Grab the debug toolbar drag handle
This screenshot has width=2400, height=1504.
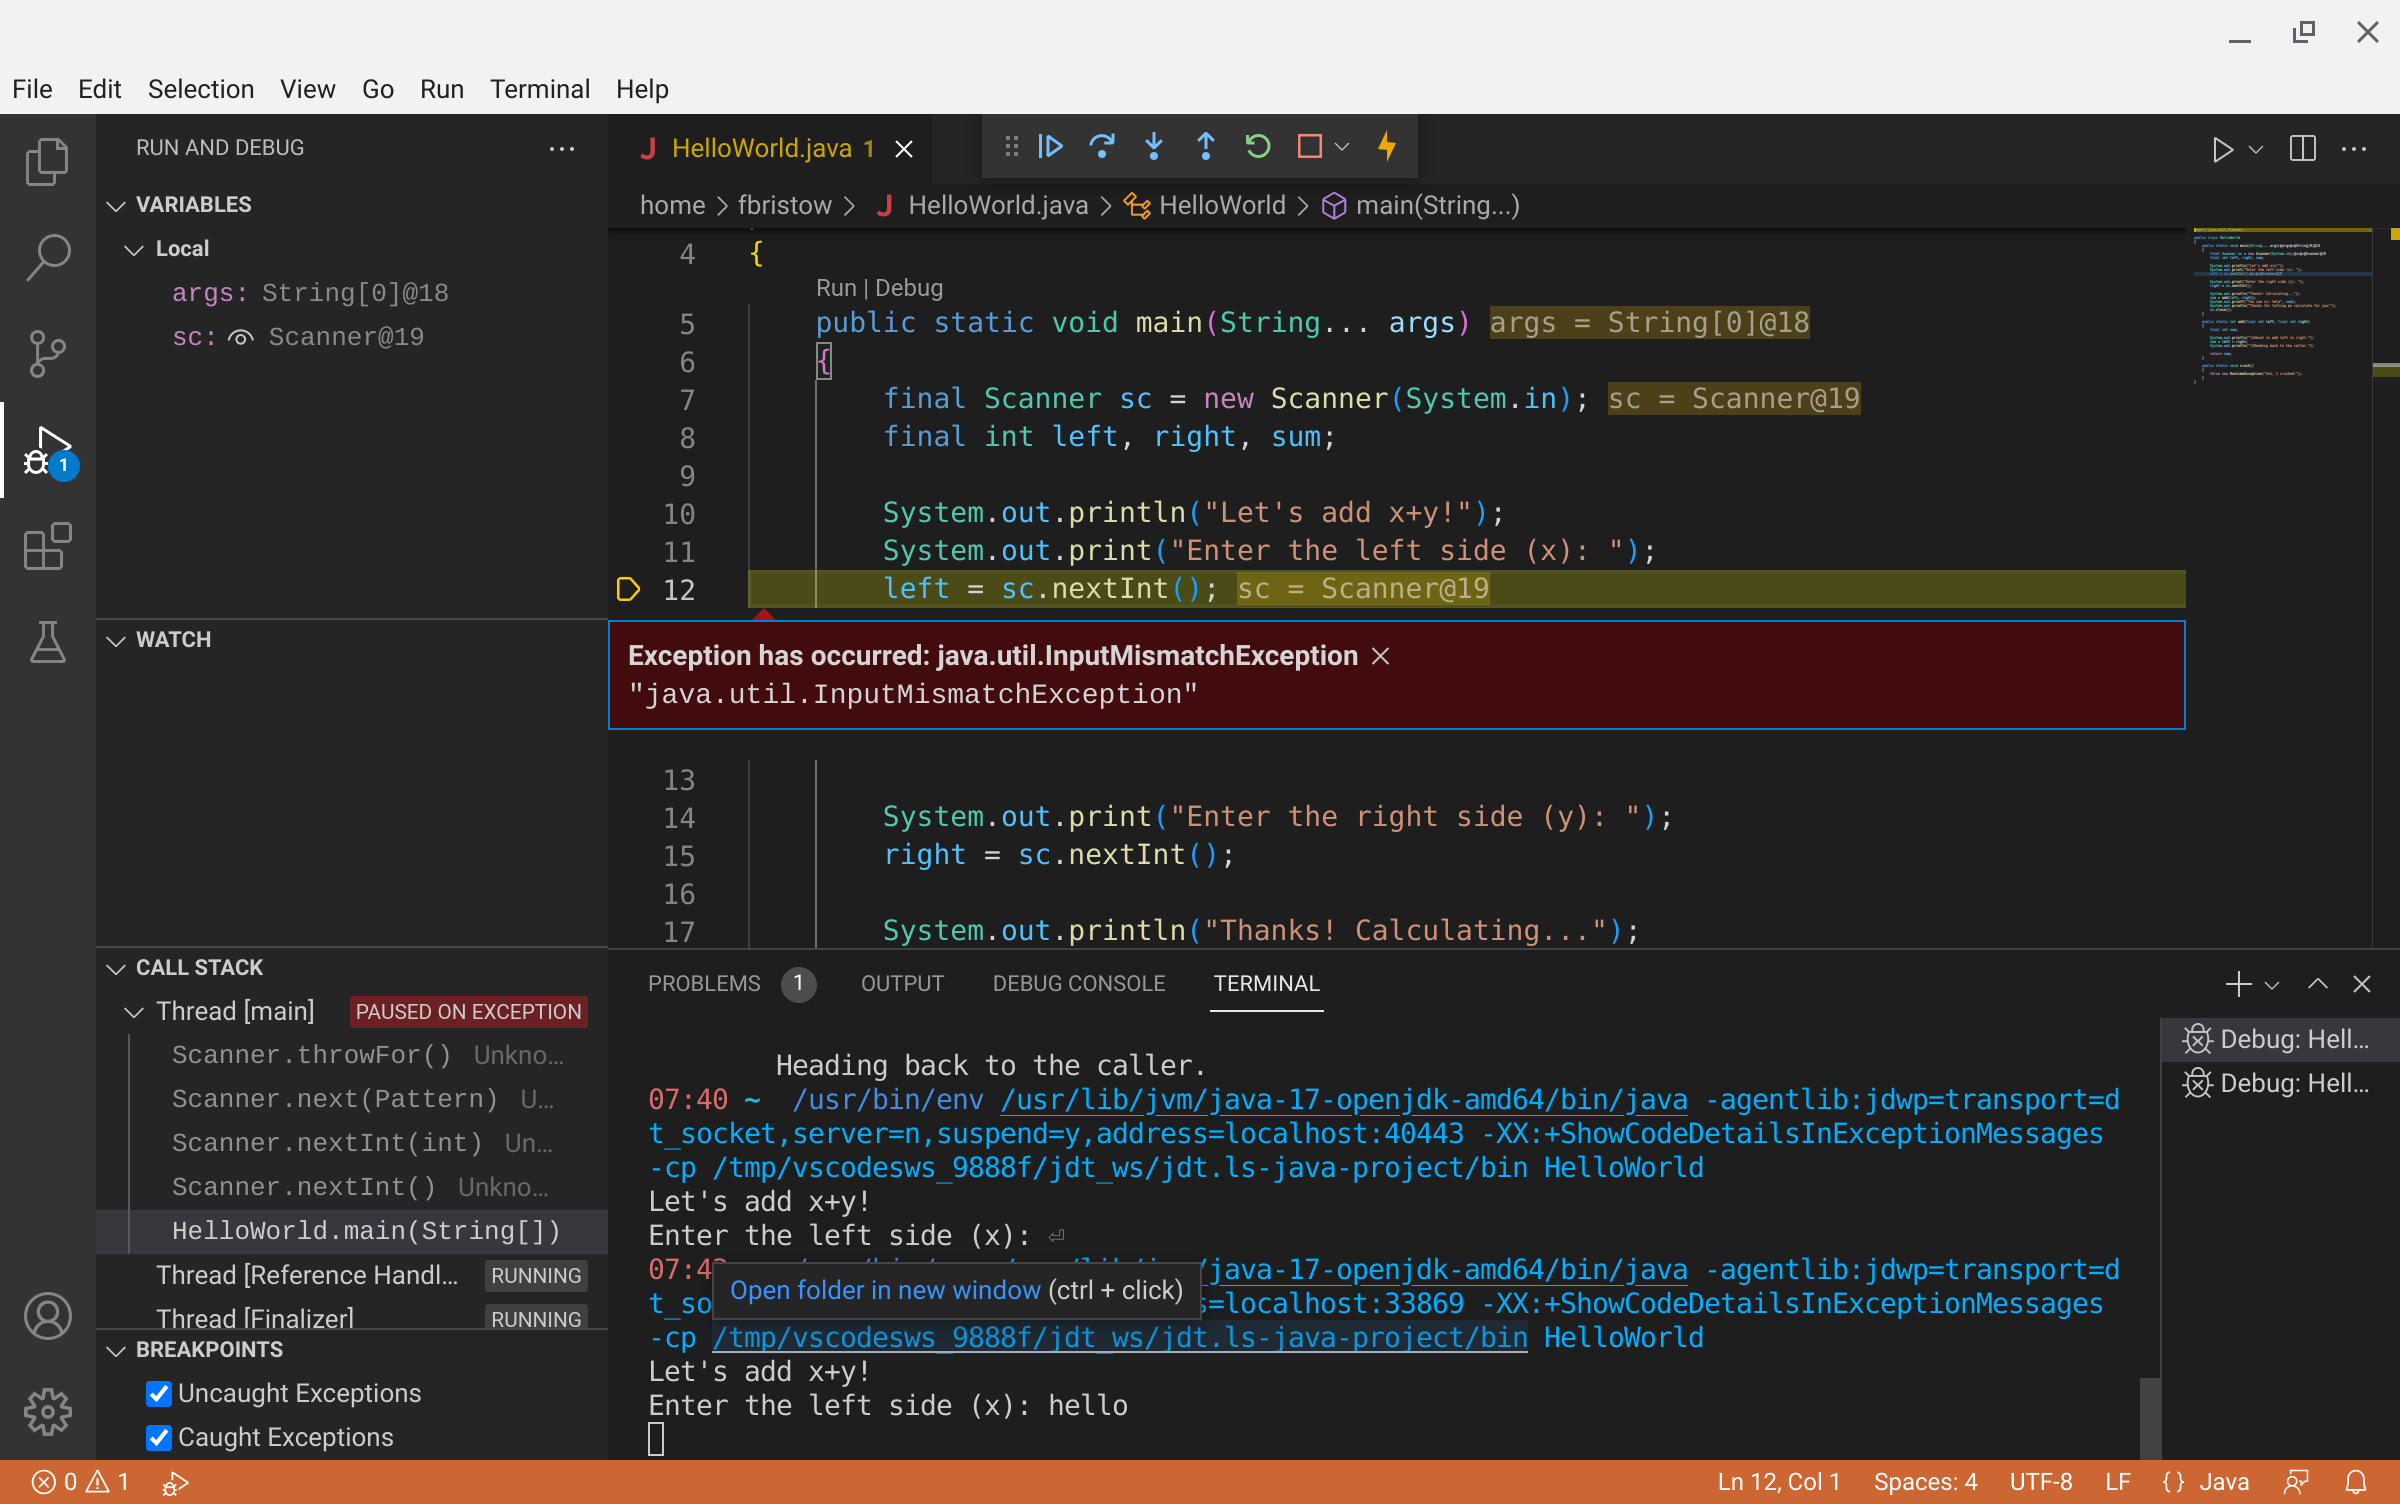[1011, 147]
